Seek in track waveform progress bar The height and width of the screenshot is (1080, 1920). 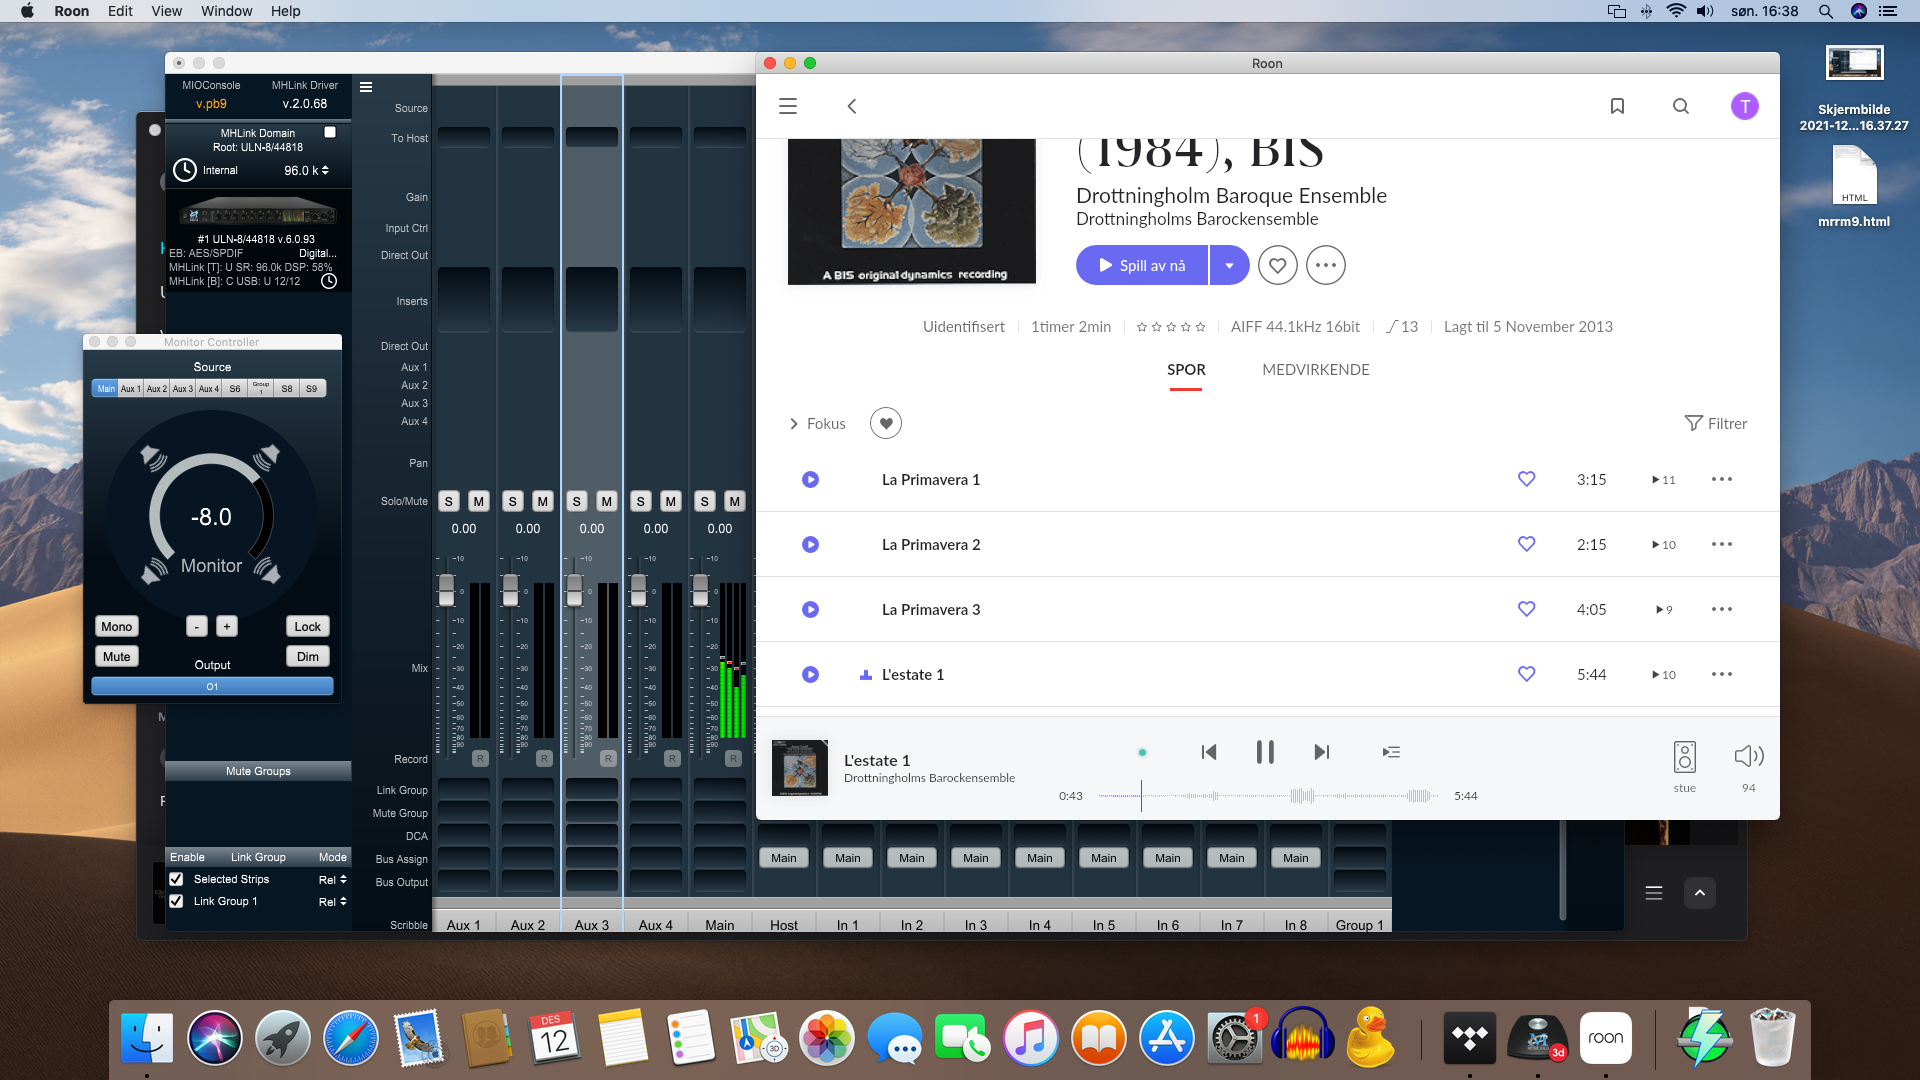click(x=1268, y=796)
